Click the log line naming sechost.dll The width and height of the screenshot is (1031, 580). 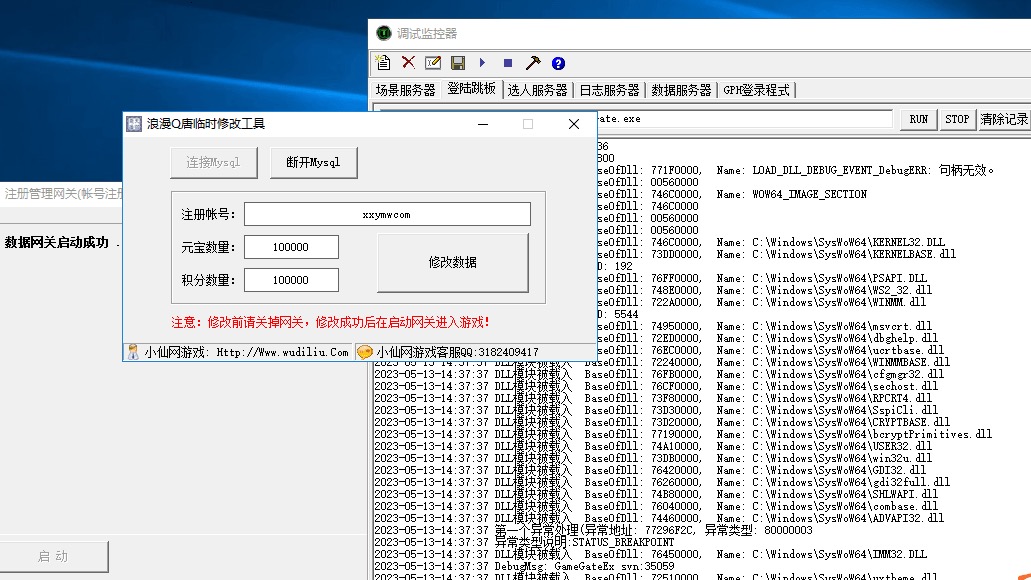tap(656, 386)
